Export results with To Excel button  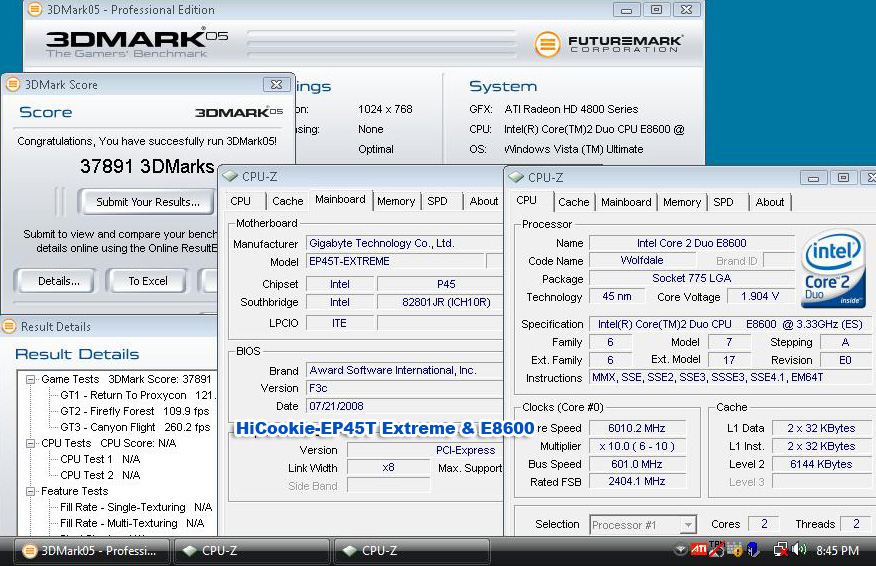[147, 281]
